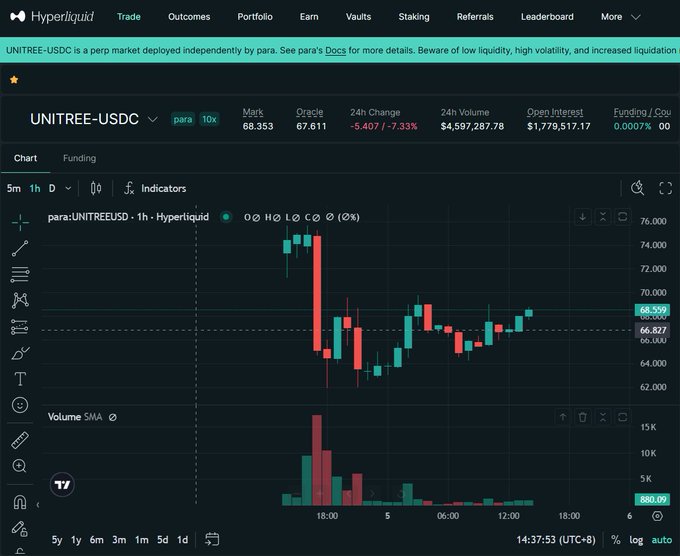Image resolution: width=680 pixels, height=556 pixels.
Task: Open the Trade tab
Action: (x=129, y=17)
